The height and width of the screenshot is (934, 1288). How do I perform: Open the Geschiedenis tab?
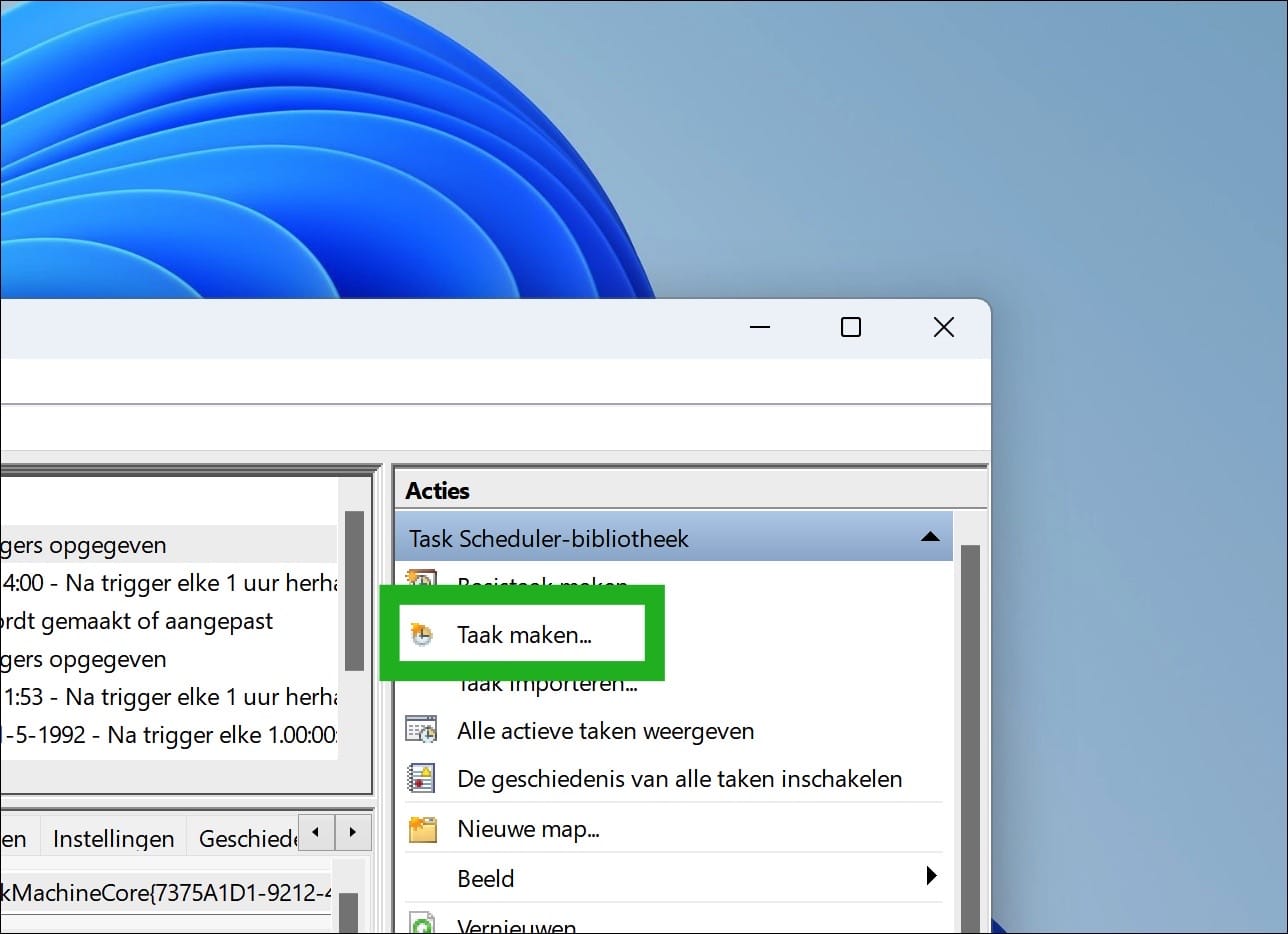click(247, 838)
